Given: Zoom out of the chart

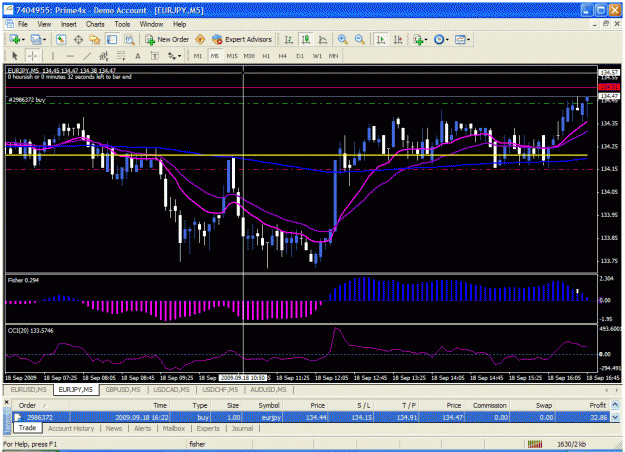Looking at the screenshot, I should [x=359, y=39].
